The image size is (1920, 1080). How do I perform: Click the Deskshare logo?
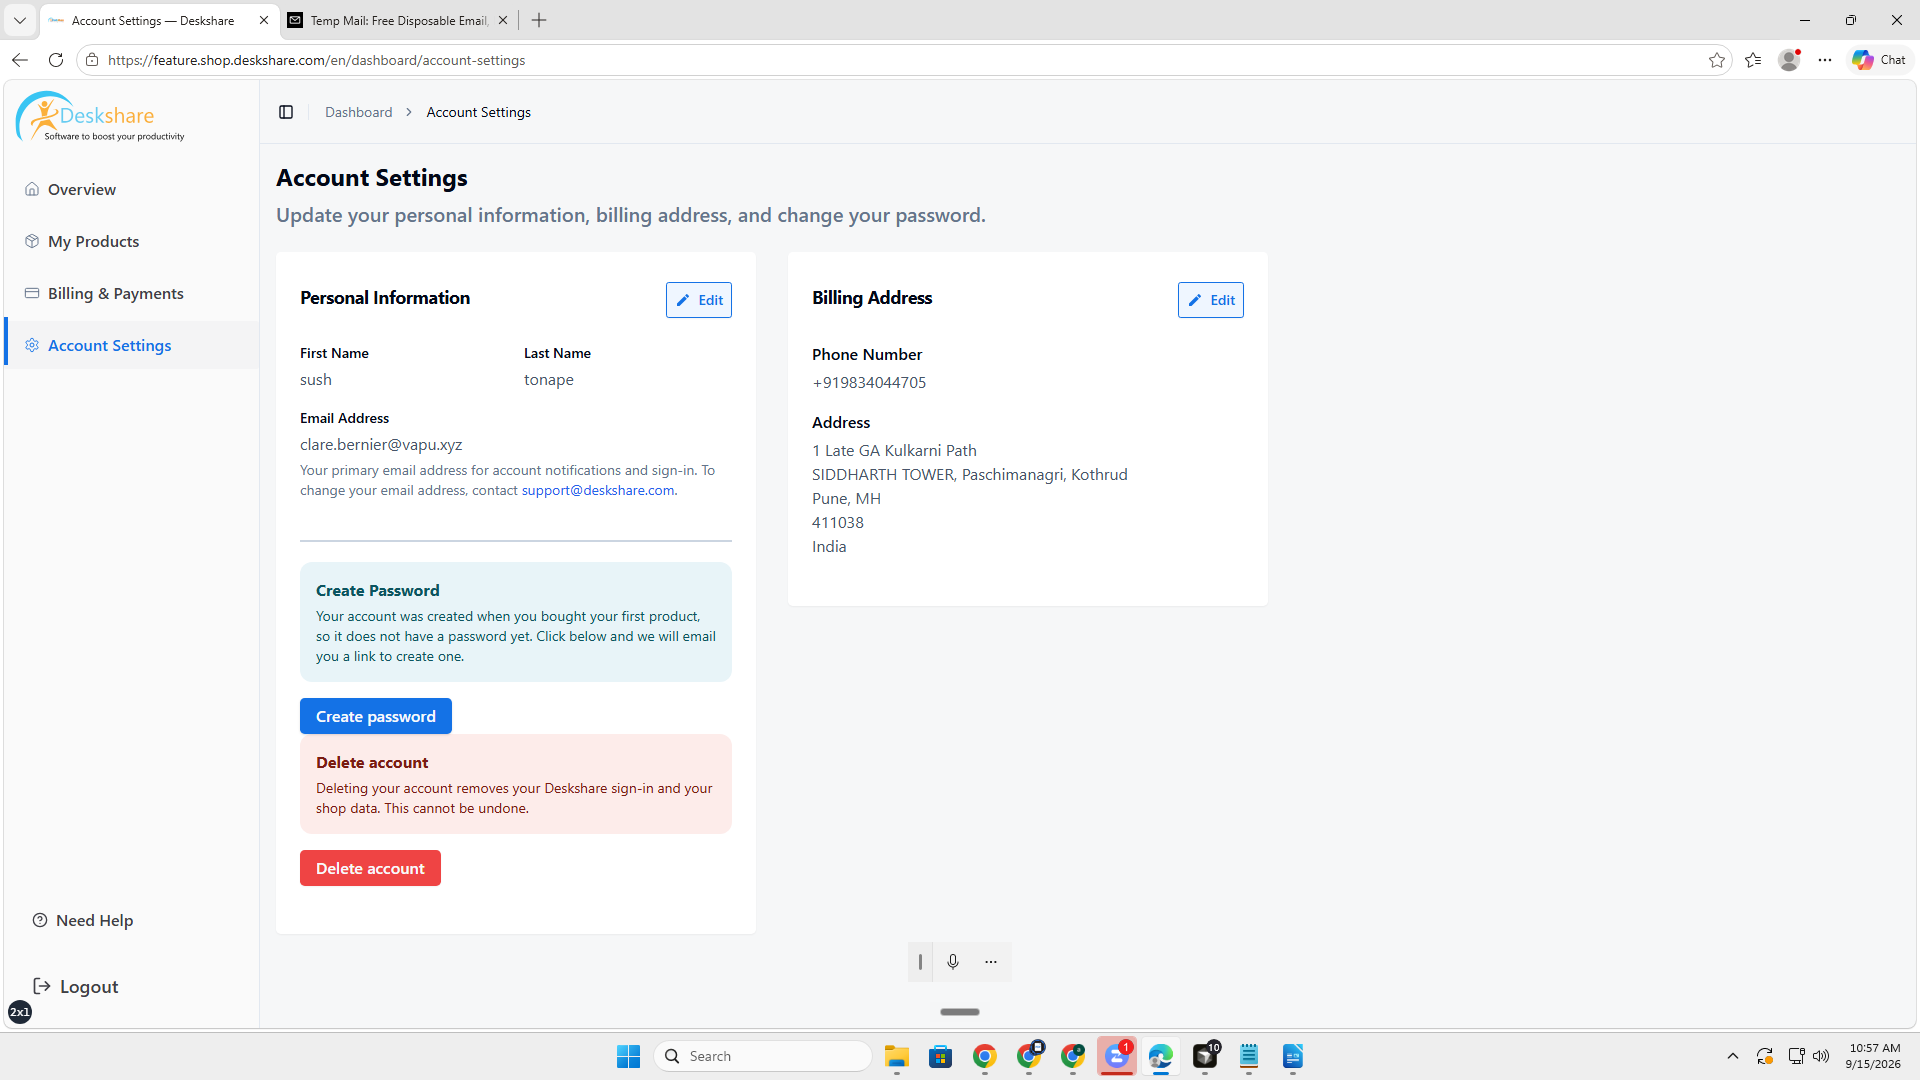(100, 116)
